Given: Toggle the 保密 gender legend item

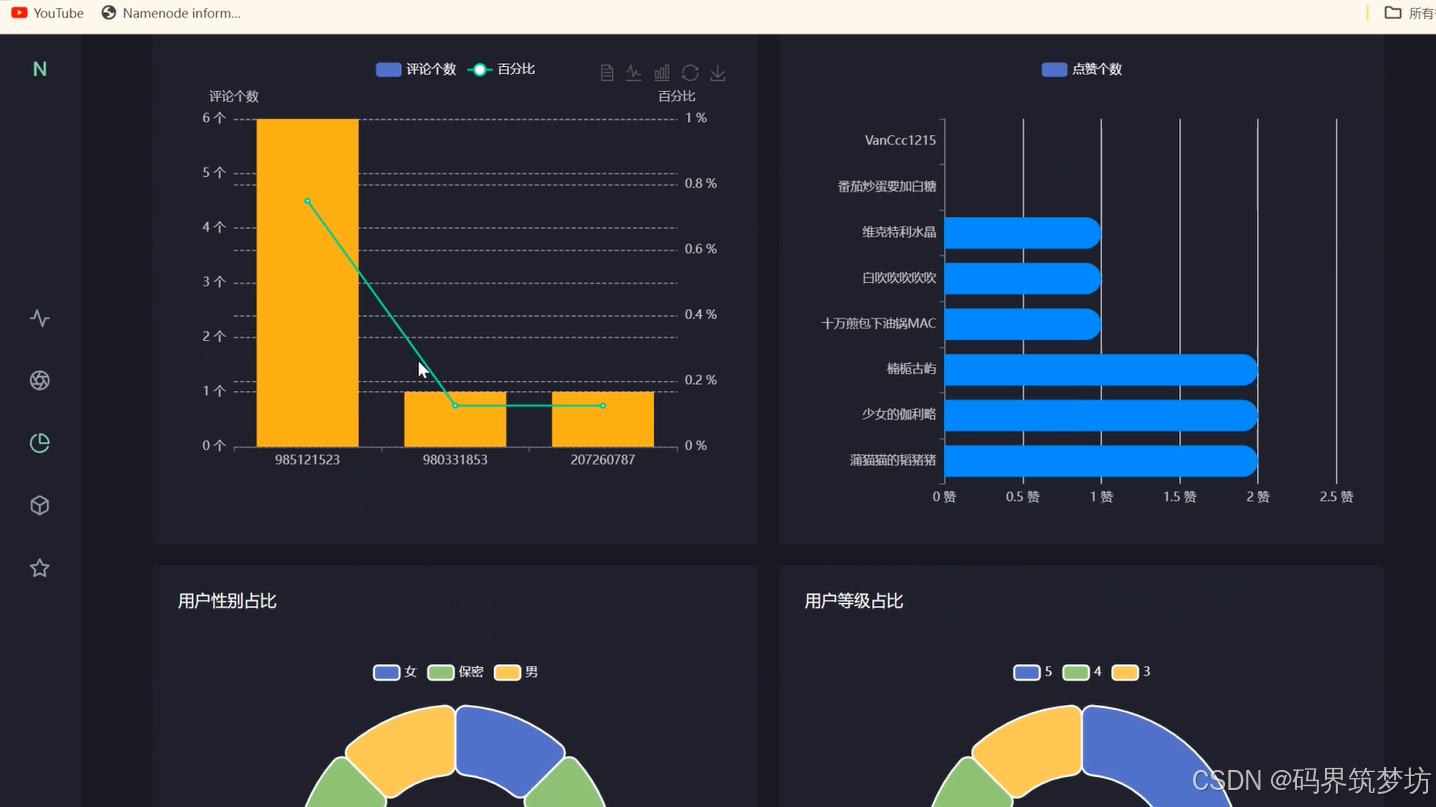Looking at the screenshot, I should [456, 672].
